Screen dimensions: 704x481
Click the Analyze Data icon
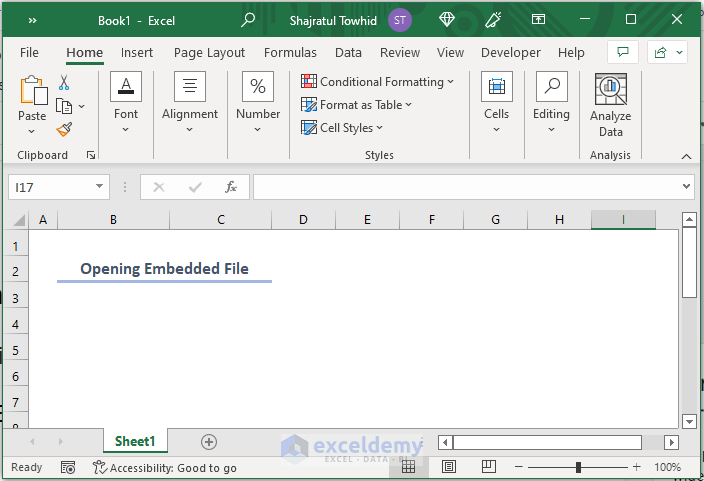point(611,89)
